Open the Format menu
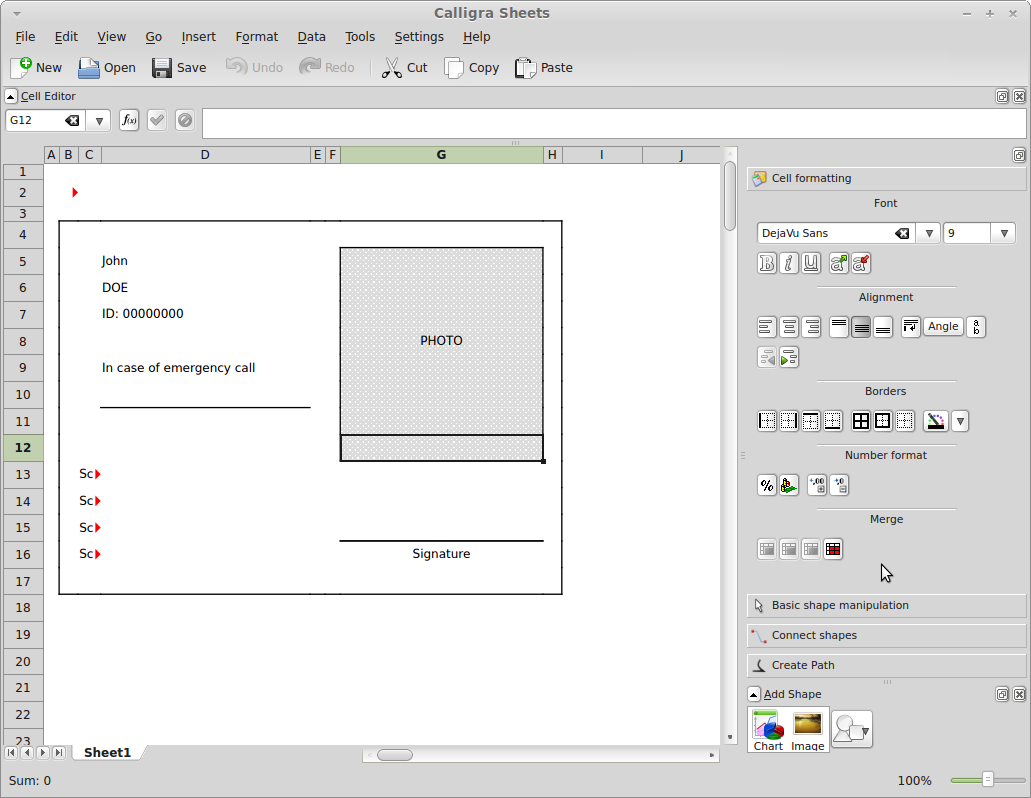This screenshot has width=1031, height=798. 256,36
